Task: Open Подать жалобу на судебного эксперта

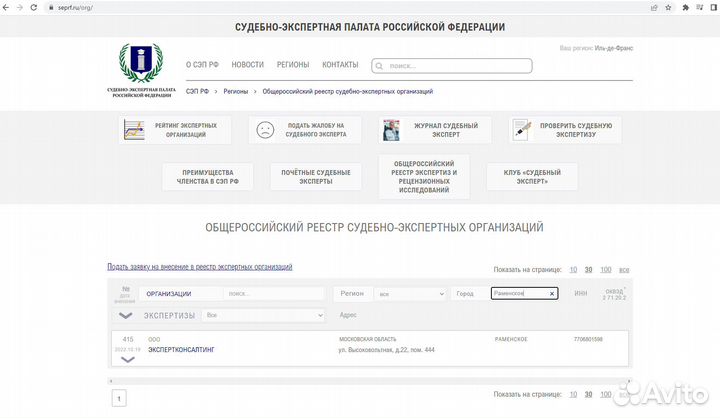Action: (305, 130)
